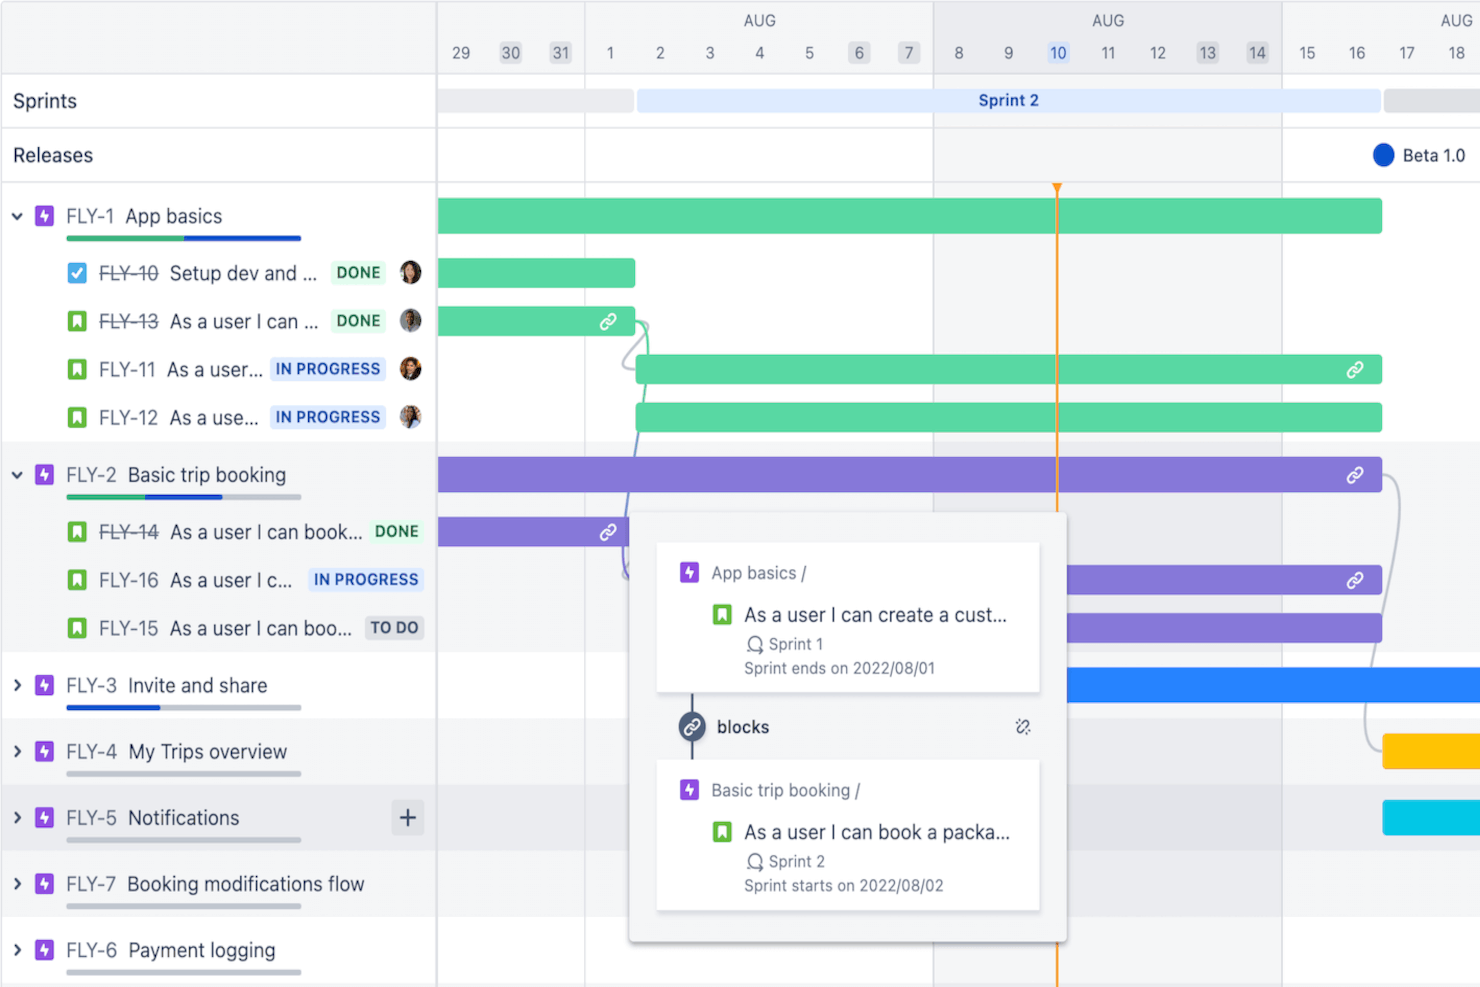
Task: Add a child issue to FLY-5 Notifications
Action: click(x=408, y=818)
